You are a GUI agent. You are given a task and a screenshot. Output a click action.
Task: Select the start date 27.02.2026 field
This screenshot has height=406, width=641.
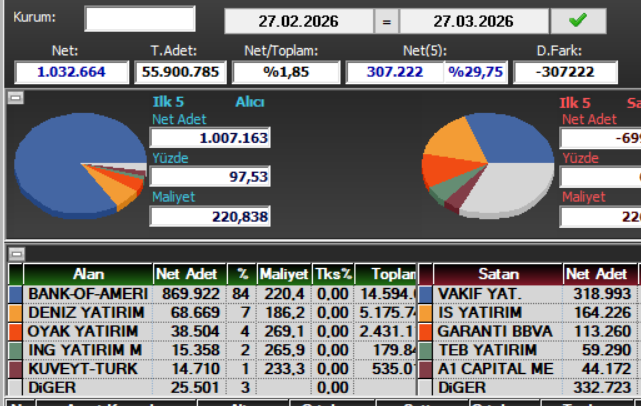(299, 21)
